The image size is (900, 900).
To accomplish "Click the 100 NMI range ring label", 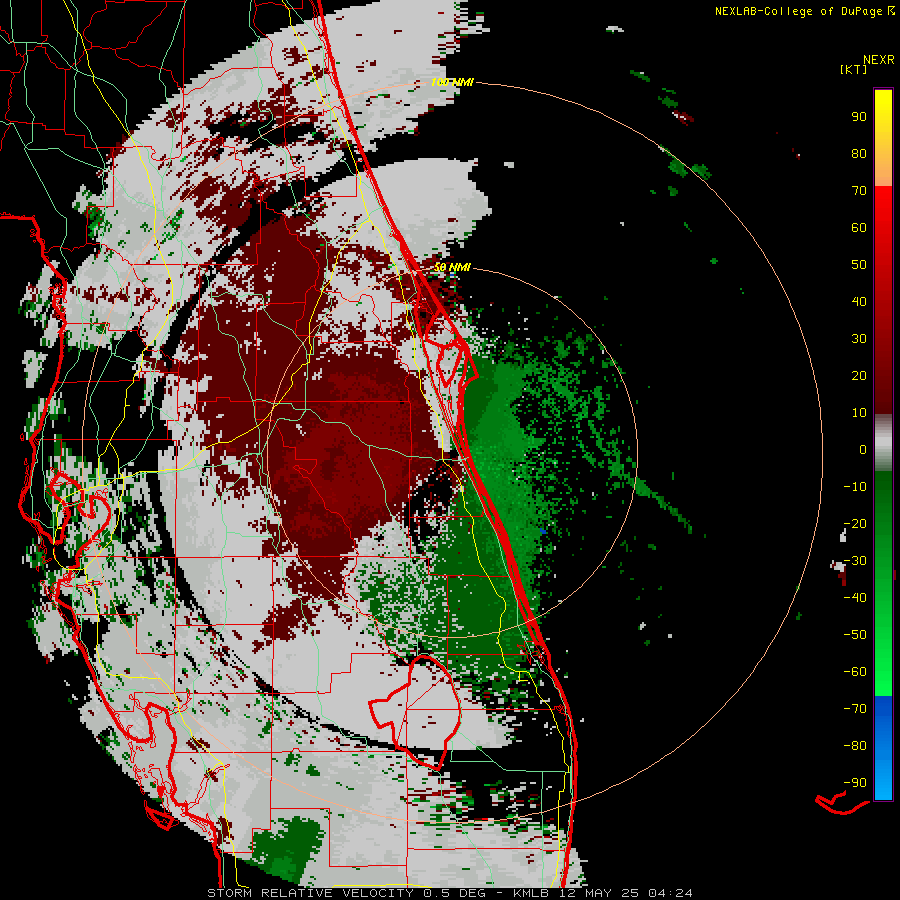I will [452, 82].
